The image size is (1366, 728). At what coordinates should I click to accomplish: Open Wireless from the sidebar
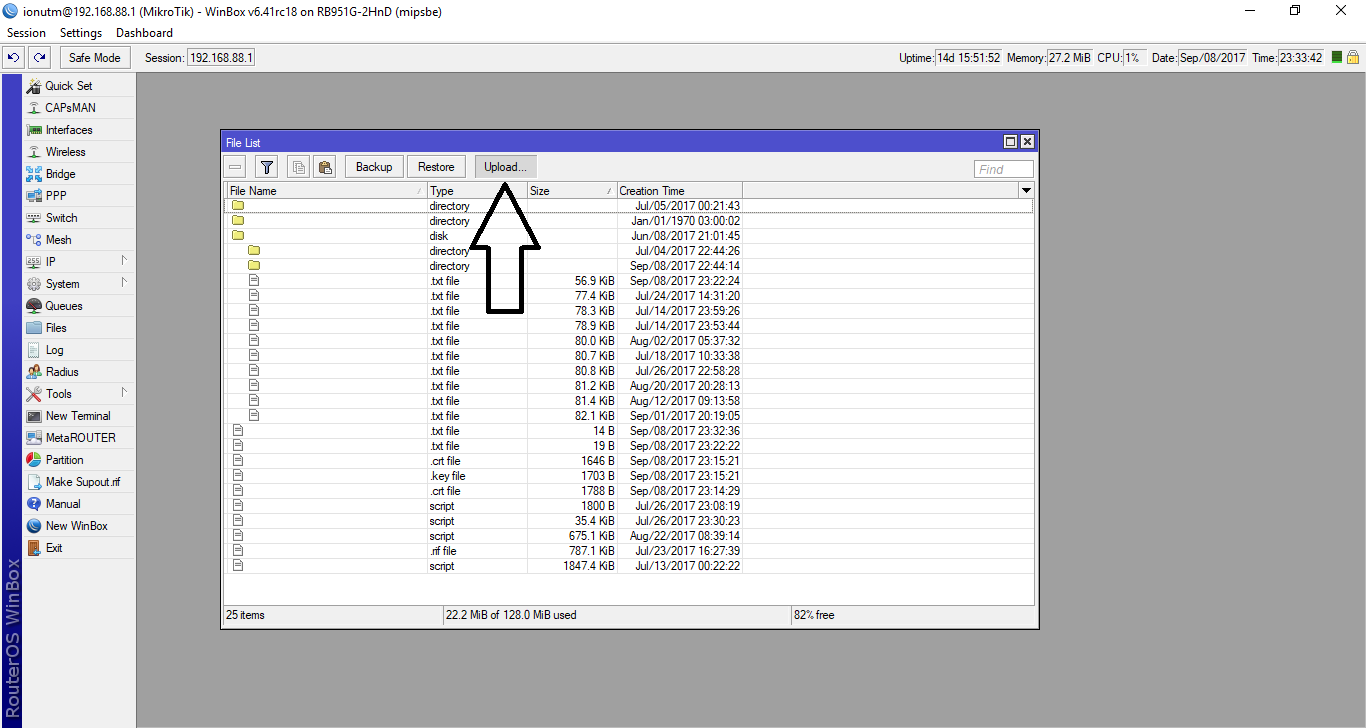(65, 152)
